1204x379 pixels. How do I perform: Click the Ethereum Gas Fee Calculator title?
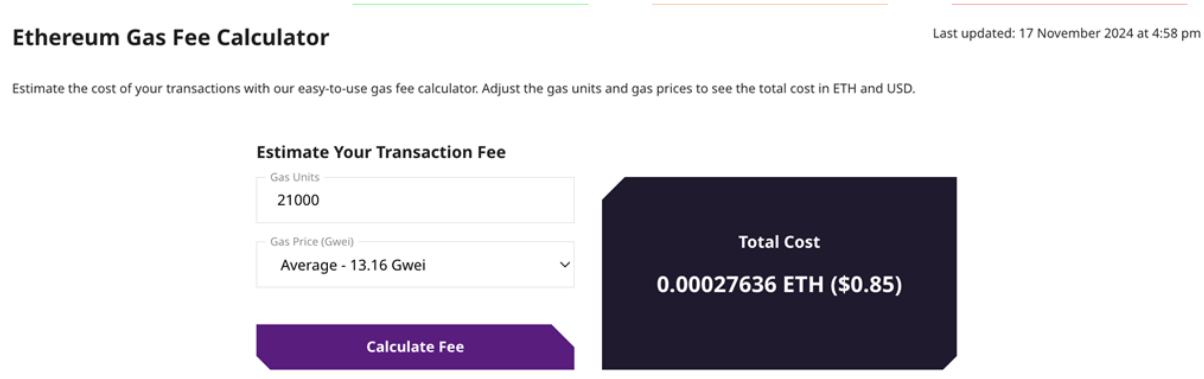pyautogui.click(x=170, y=38)
